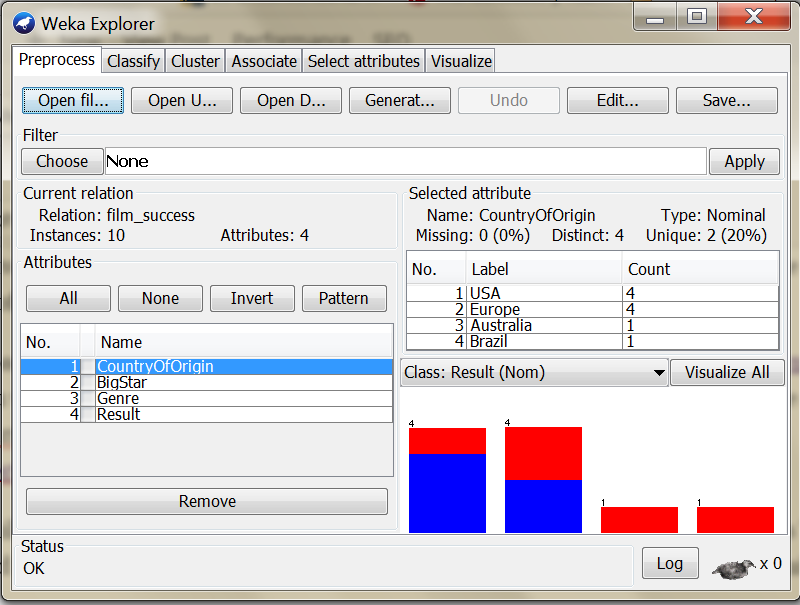Click the blue segment of USA bar

(447, 493)
